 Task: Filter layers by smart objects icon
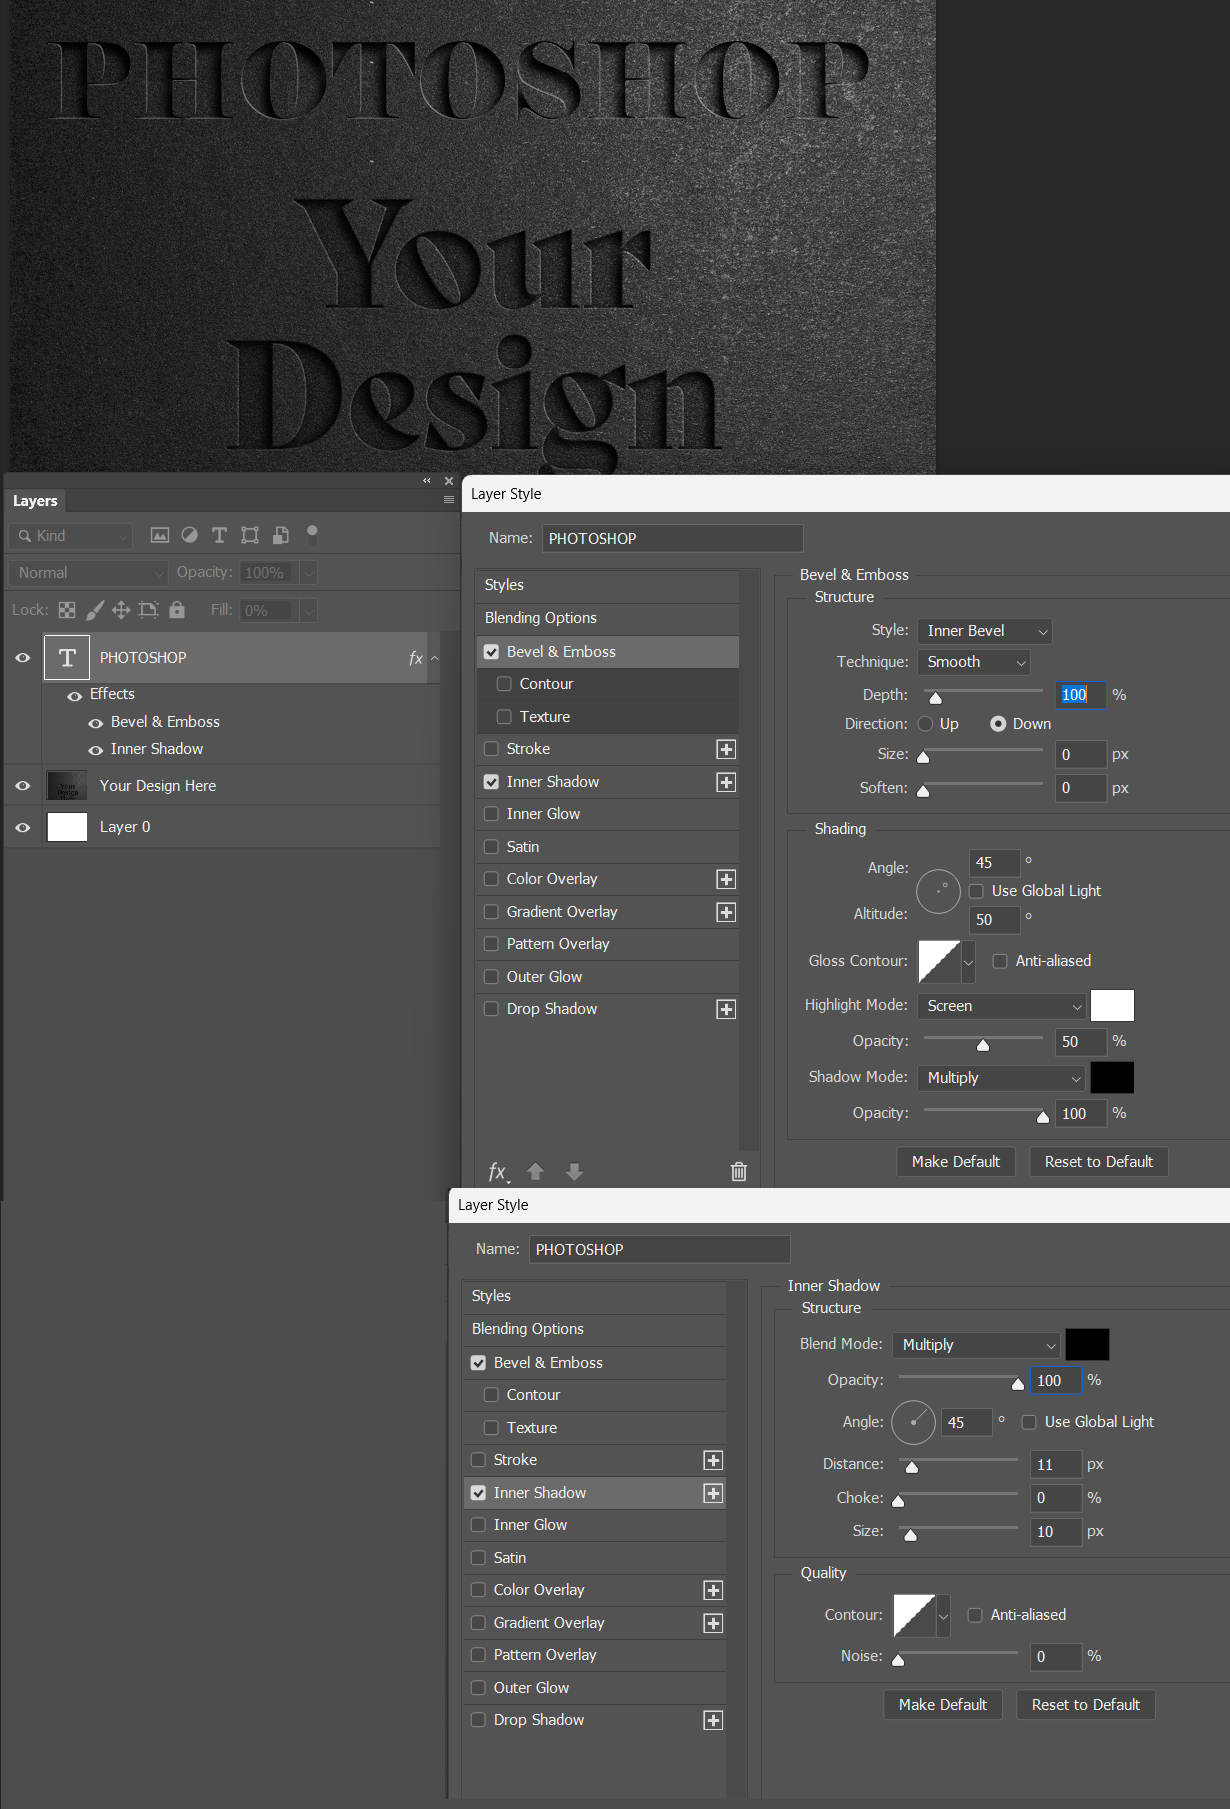pyautogui.click(x=281, y=535)
